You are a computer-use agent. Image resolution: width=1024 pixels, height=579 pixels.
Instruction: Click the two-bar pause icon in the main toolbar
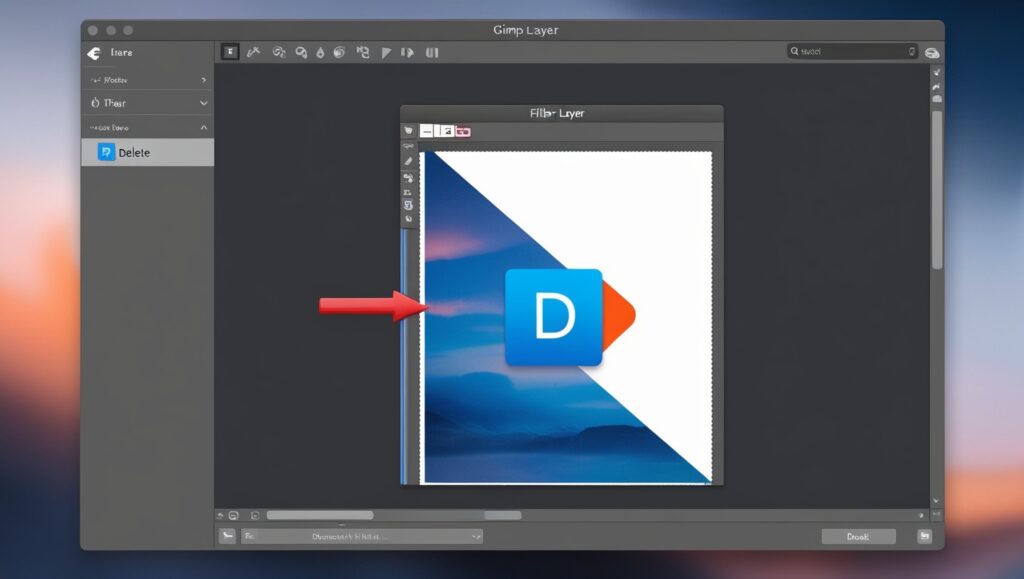(432, 53)
